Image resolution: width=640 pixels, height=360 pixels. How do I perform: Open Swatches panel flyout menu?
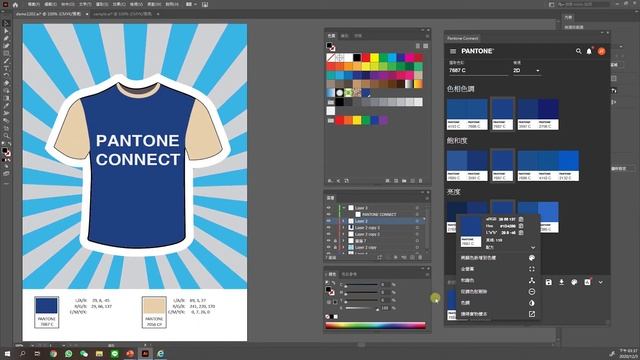pyautogui.click(x=428, y=36)
